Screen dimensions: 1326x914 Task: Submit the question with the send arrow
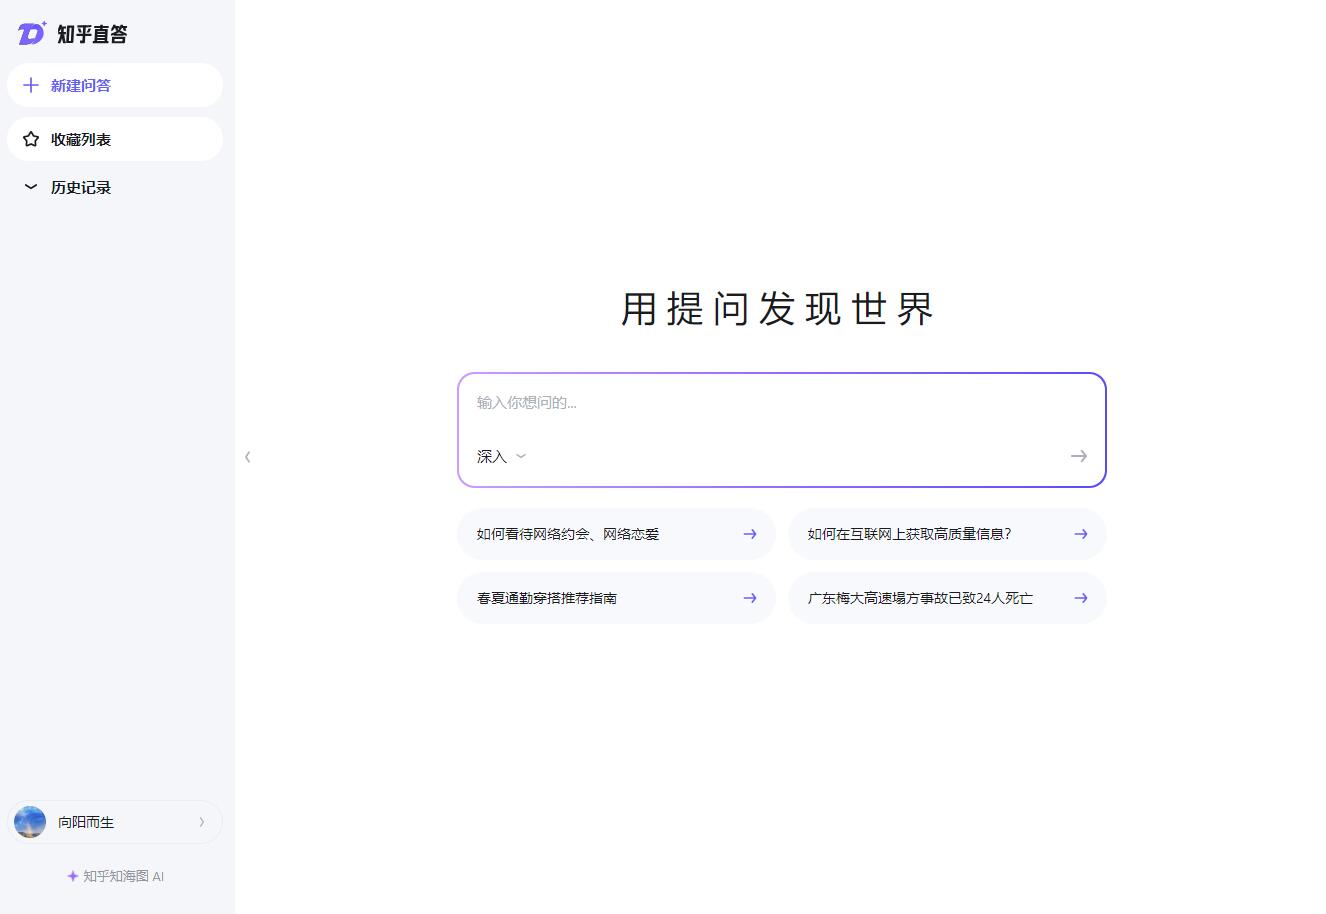pyautogui.click(x=1078, y=456)
